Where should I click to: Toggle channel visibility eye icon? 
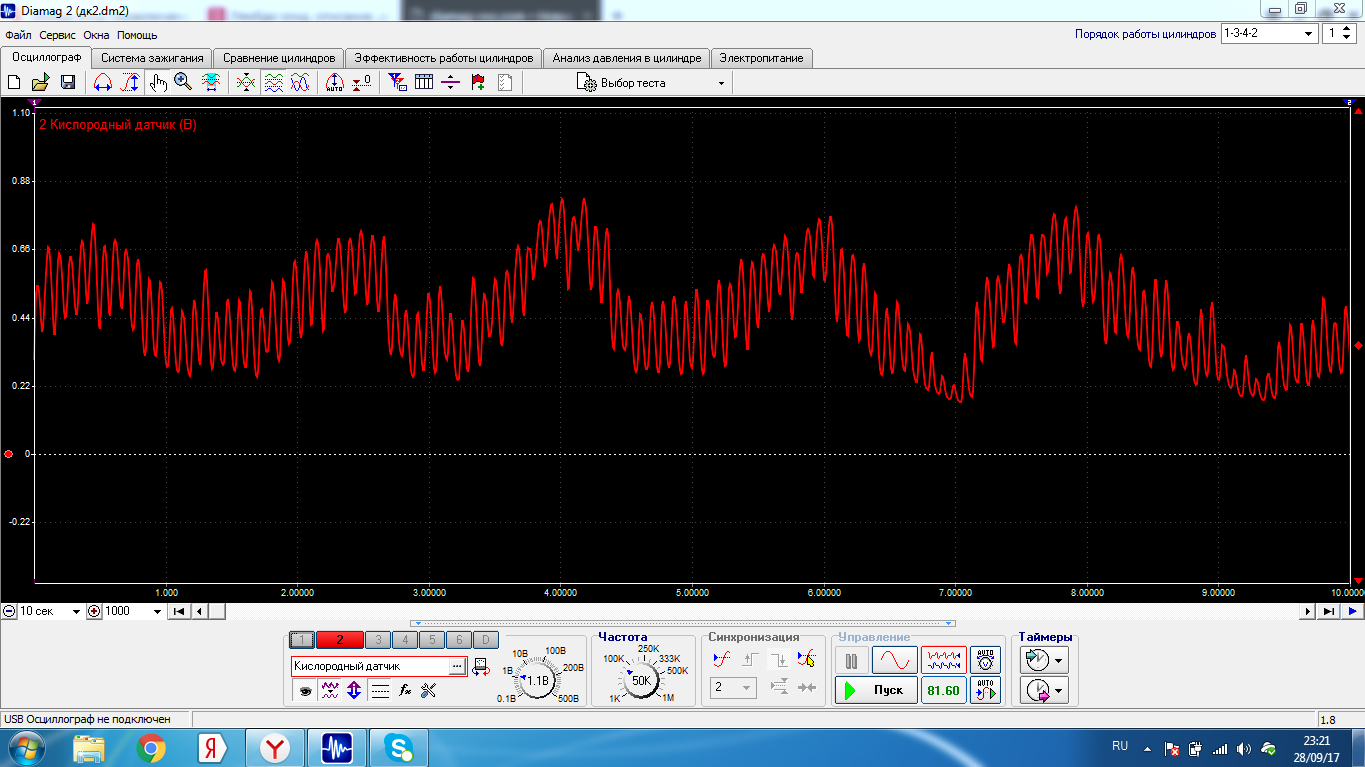click(x=305, y=689)
